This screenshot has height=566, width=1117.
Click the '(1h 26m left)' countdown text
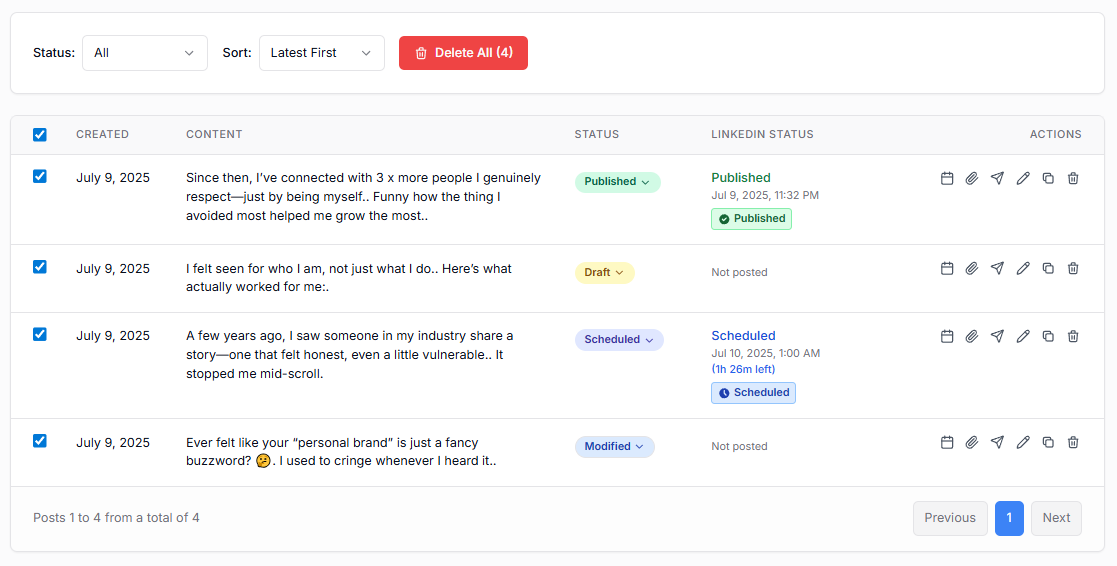click(x=743, y=369)
